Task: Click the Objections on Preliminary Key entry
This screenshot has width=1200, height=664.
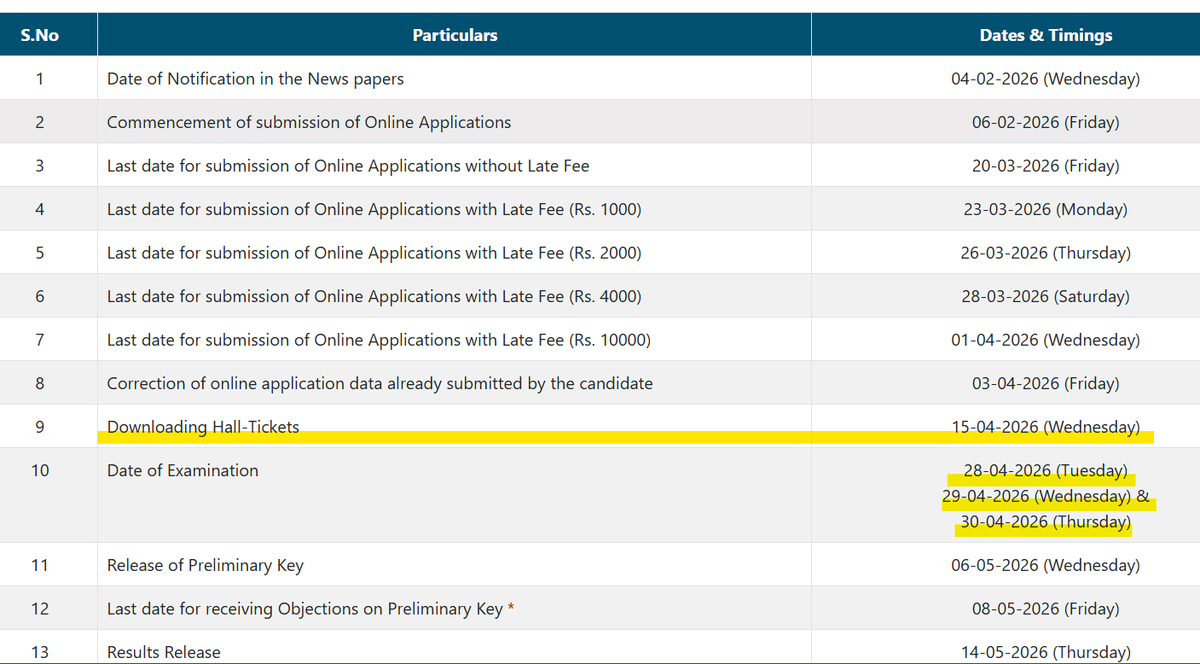Action: click(310, 608)
